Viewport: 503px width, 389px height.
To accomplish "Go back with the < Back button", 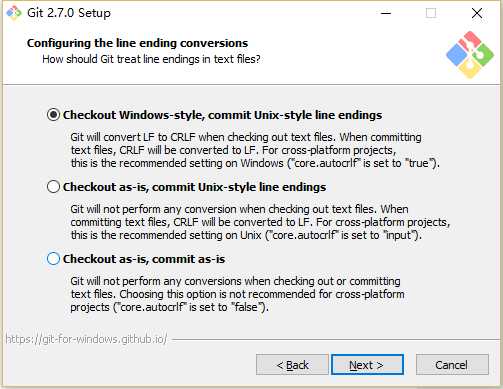I will click(x=292, y=365).
